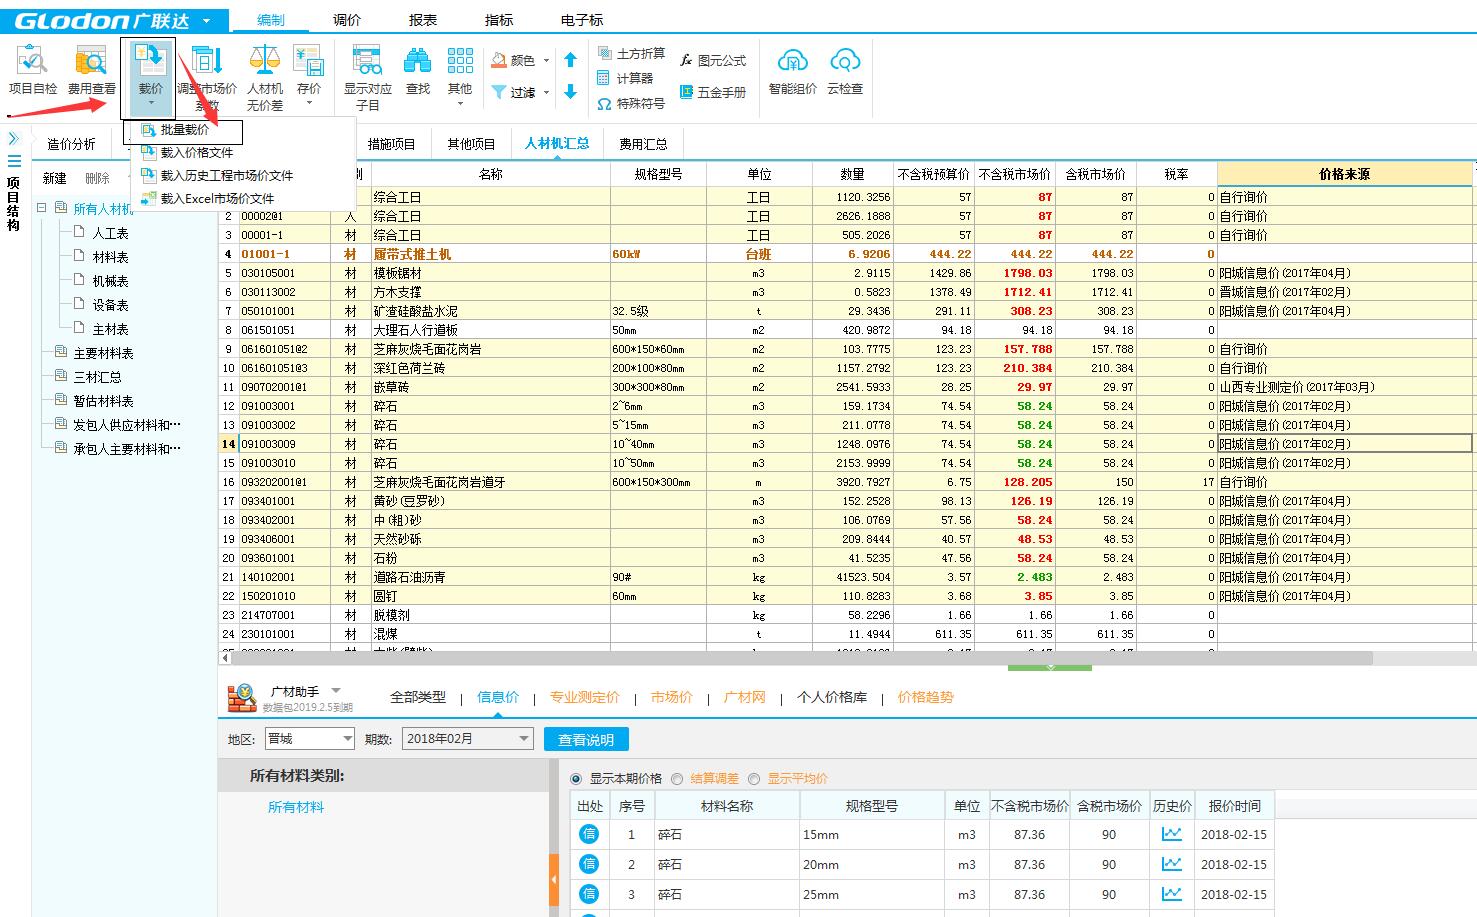Click the 存价 save price icon

tap(309, 60)
